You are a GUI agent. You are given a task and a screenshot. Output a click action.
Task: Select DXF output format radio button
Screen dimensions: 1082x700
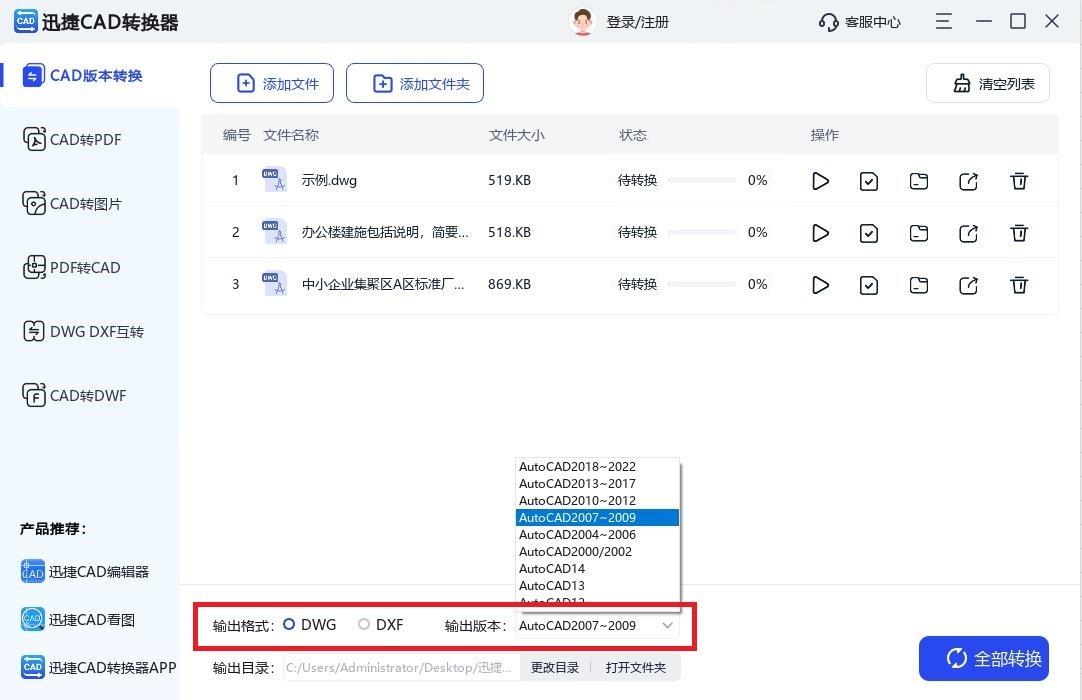pos(364,625)
